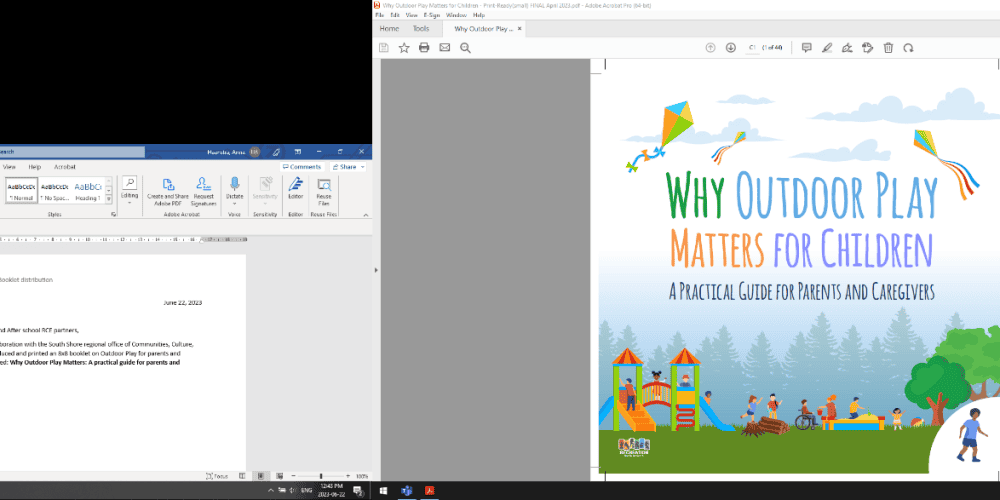The height and width of the screenshot is (500, 1000).
Task: Click the Word zoom slider handle
Action: click(320, 476)
